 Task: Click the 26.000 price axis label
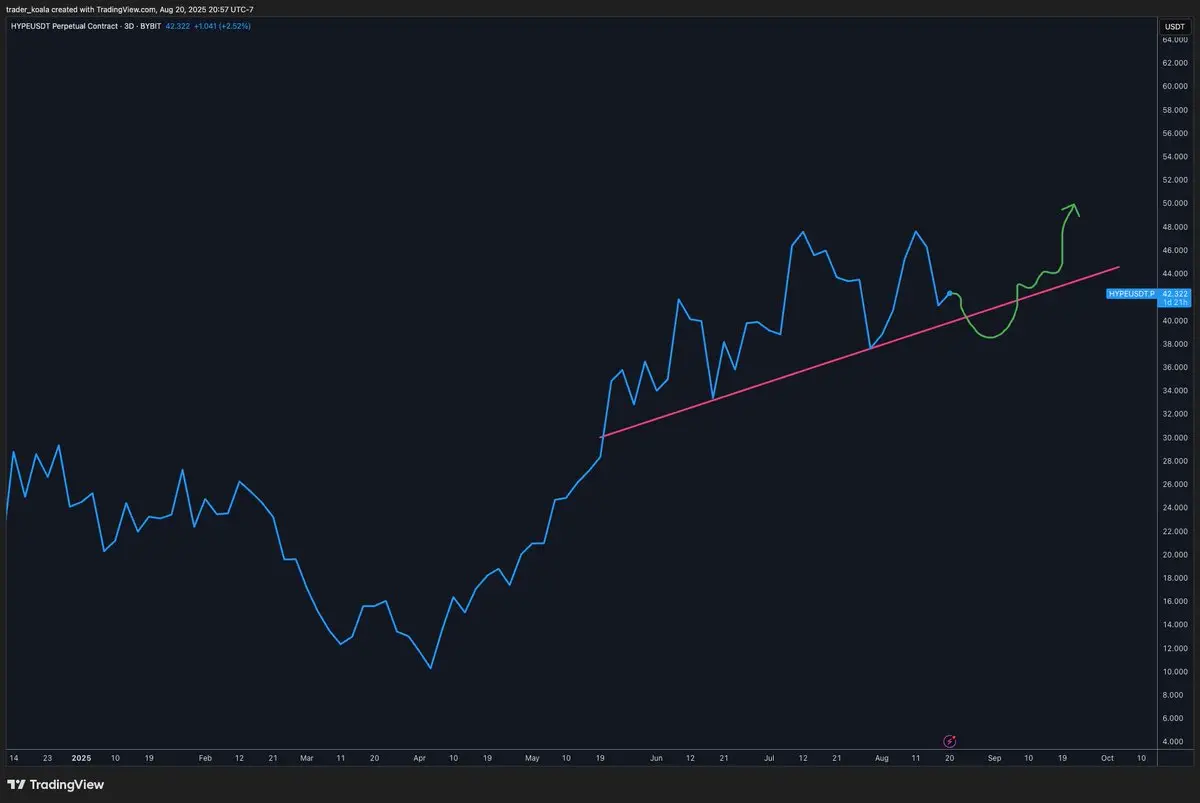click(x=1174, y=485)
